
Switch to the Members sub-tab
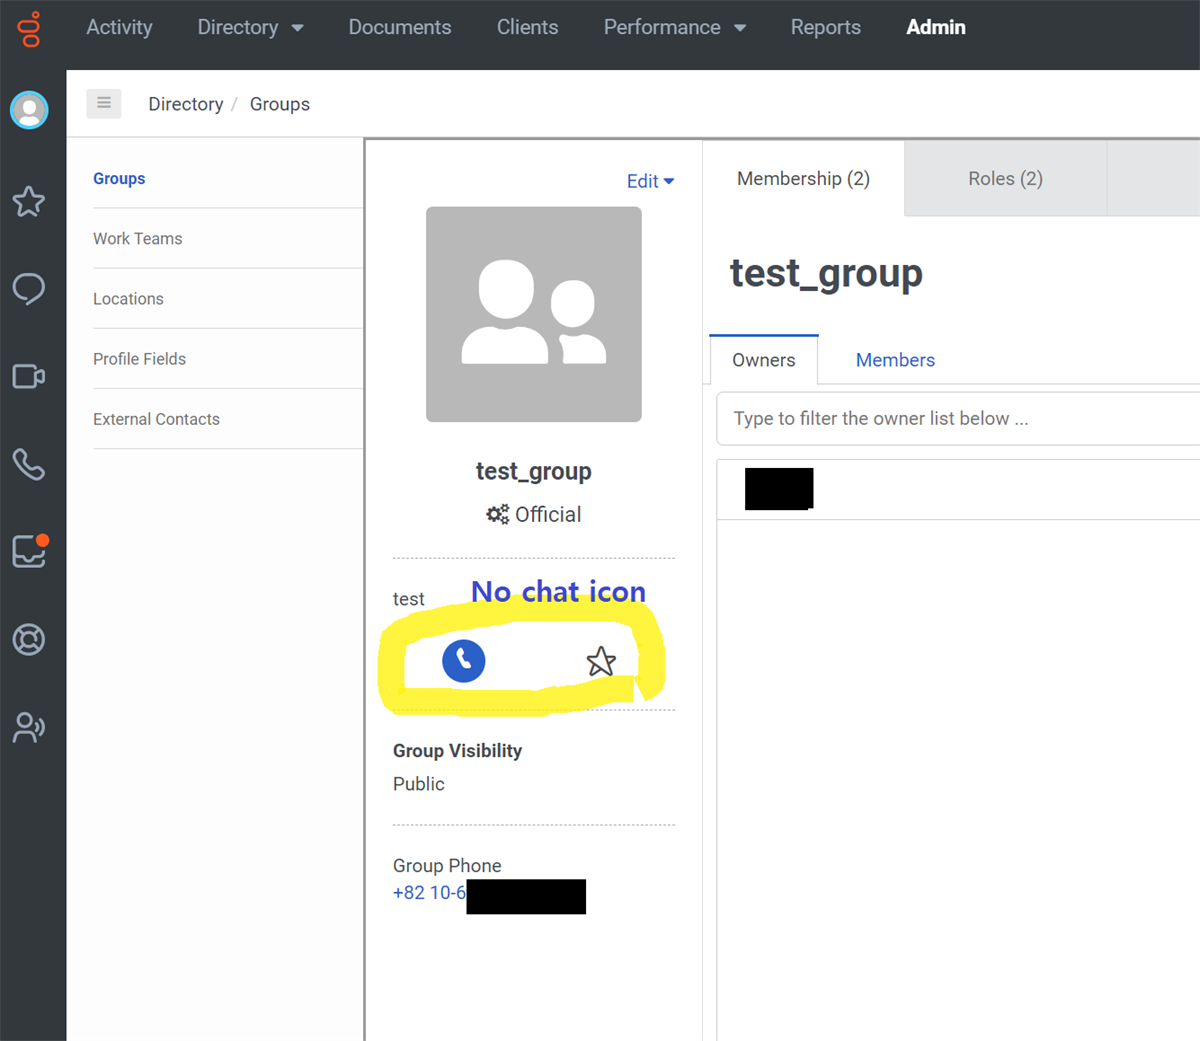click(x=895, y=359)
